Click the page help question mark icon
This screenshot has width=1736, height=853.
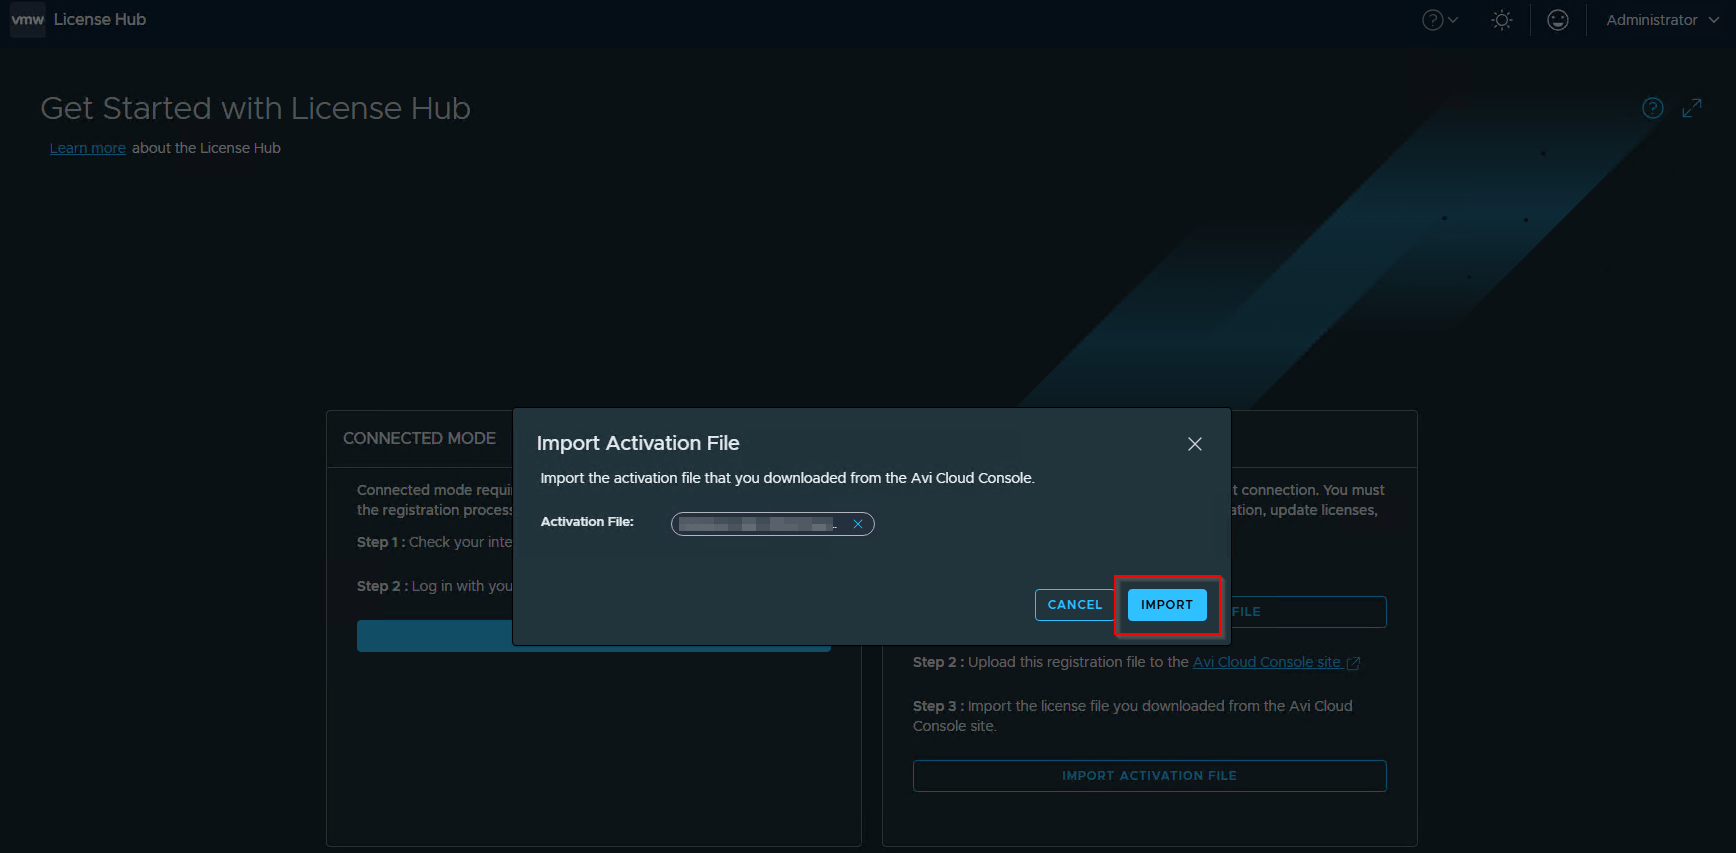[x=1653, y=108]
